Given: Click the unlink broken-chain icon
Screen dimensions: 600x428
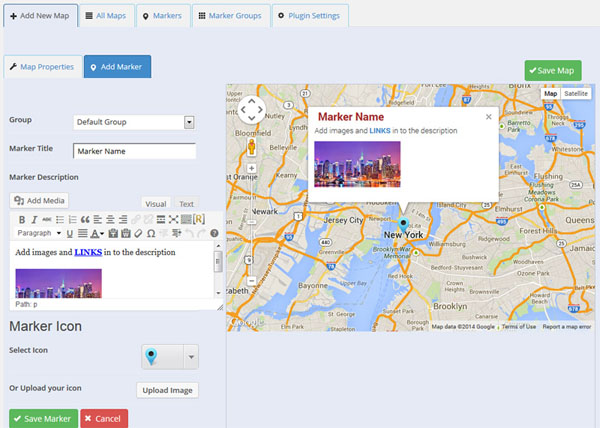Looking at the screenshot, I should (x=148, y=220).
